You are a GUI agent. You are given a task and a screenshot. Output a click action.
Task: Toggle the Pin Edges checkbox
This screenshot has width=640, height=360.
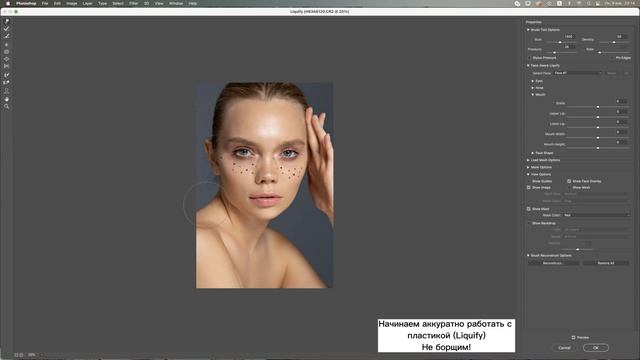[612, 58]
